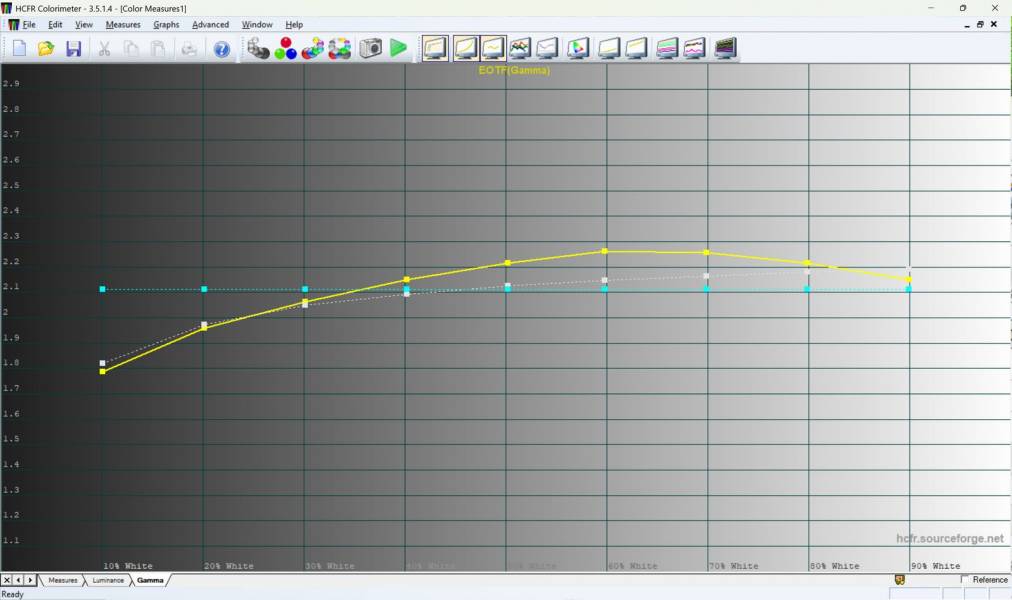The width and height of the screenshot is (1012, 600).
Task: Click the red green blue spheres icon
Action: pos(286,48)
